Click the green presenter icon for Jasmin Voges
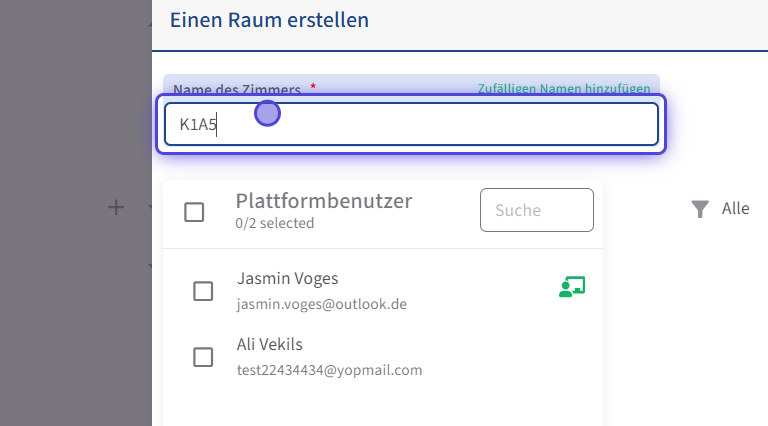This screenshot has height=426, width=768. pos(571,288)
